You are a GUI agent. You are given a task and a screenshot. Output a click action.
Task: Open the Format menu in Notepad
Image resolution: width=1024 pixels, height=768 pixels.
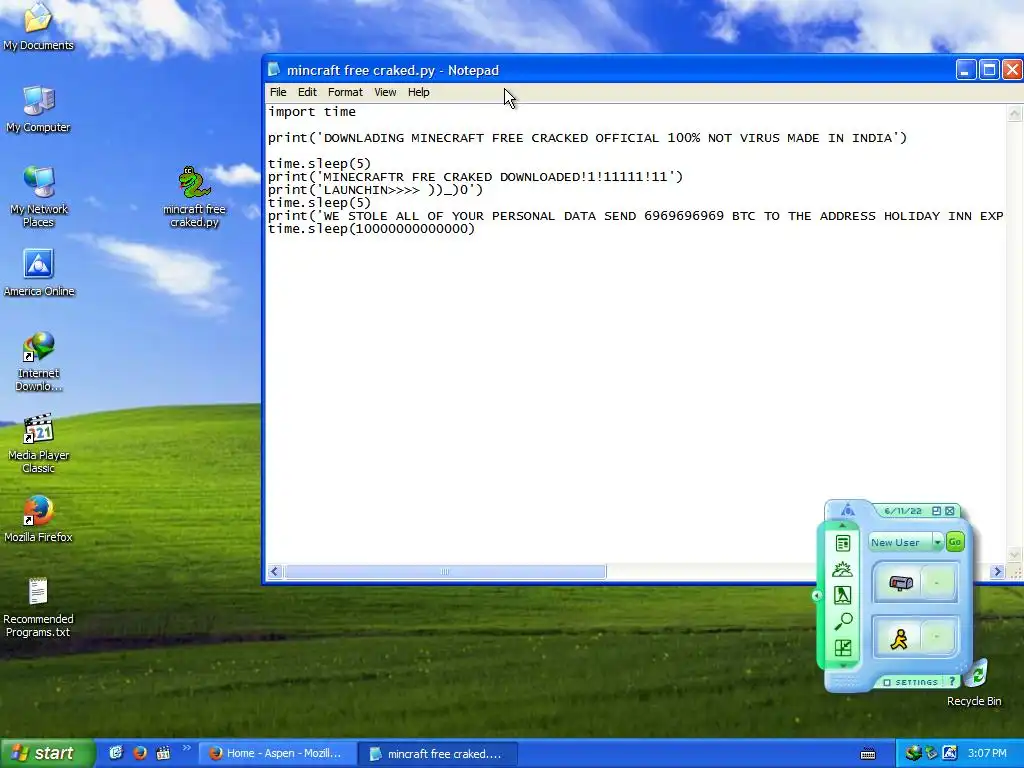345,92
